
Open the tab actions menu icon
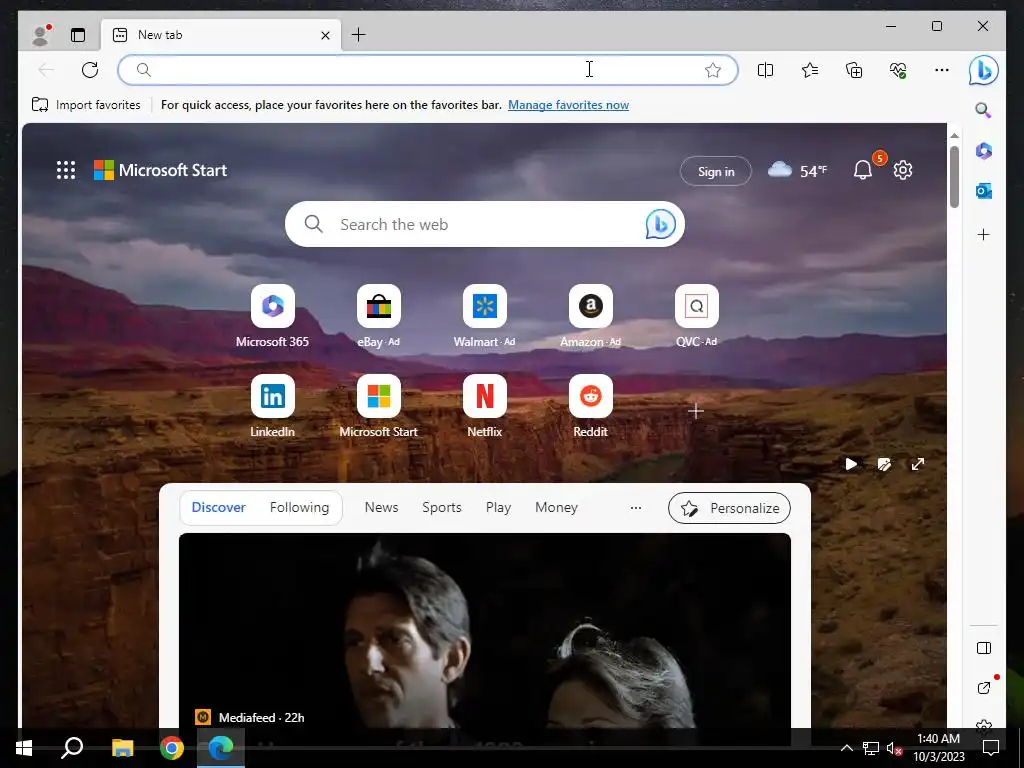78,35
